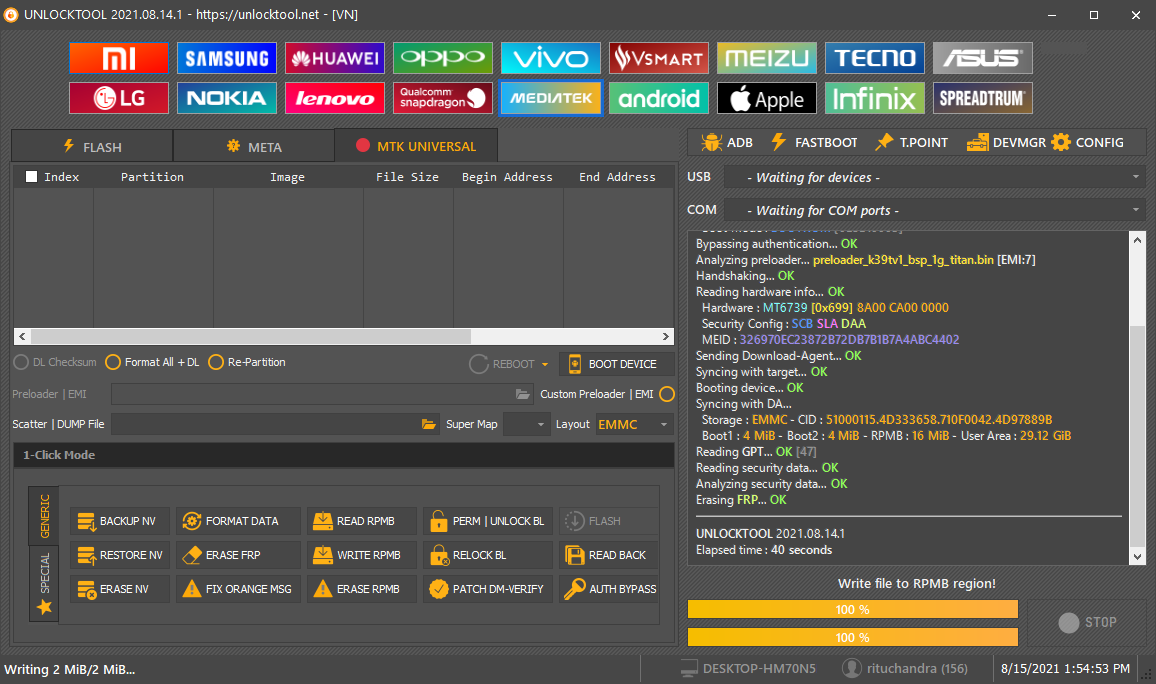Viewport: 1156px width, 684px height.
Task: Click the ERASE FRP button
Action: (x=238, y=555)
